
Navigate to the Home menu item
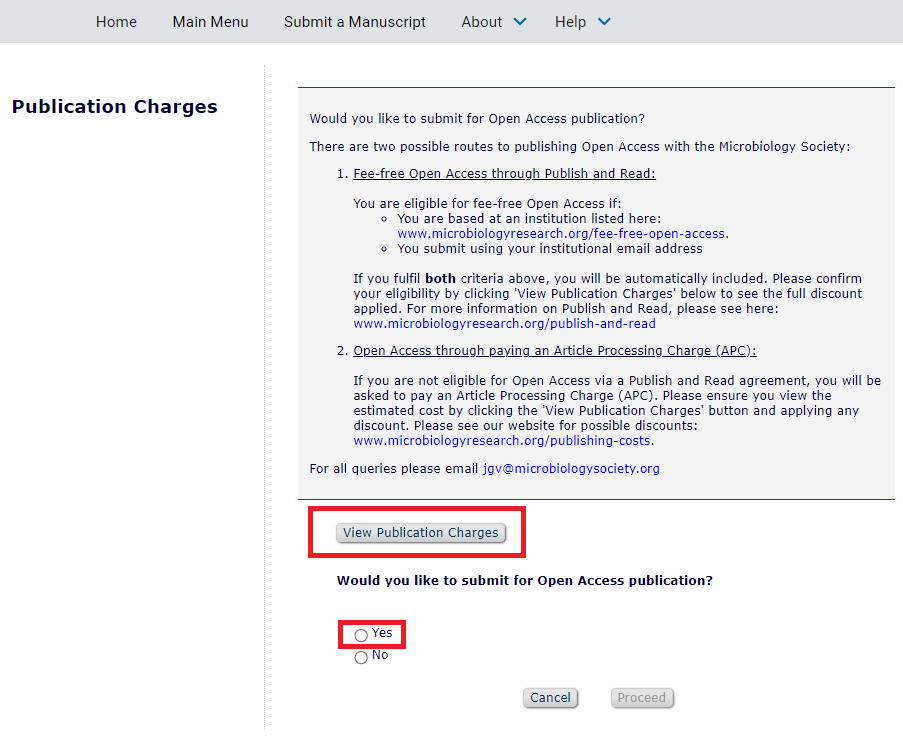click(116, 21)
